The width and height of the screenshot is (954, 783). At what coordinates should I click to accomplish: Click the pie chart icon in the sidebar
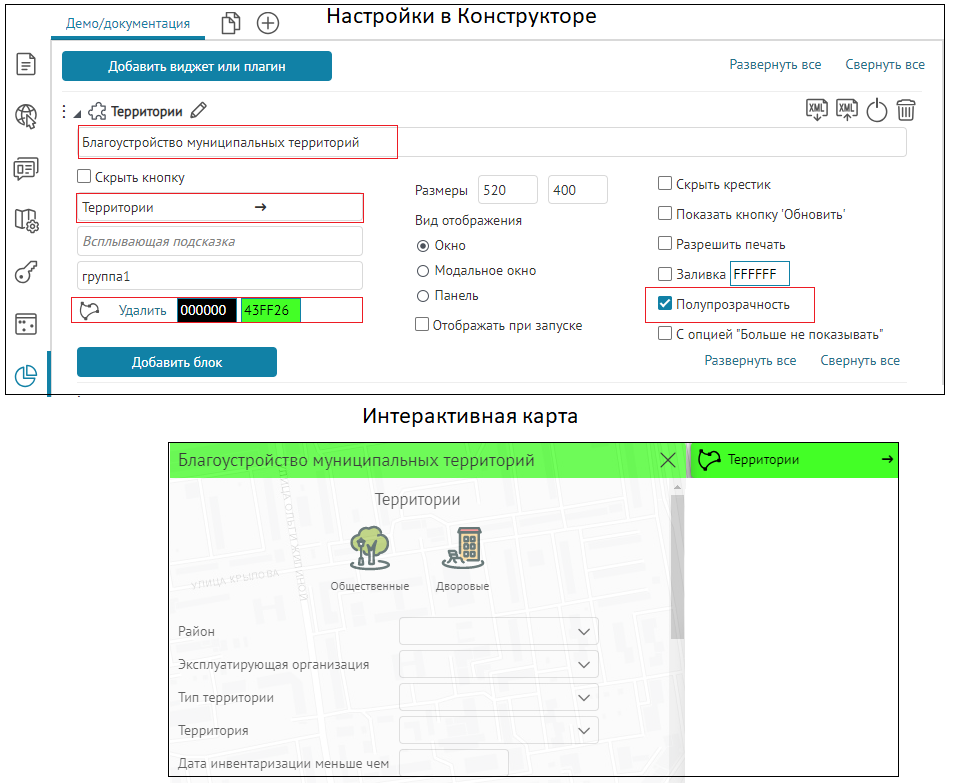click(26, 375)
